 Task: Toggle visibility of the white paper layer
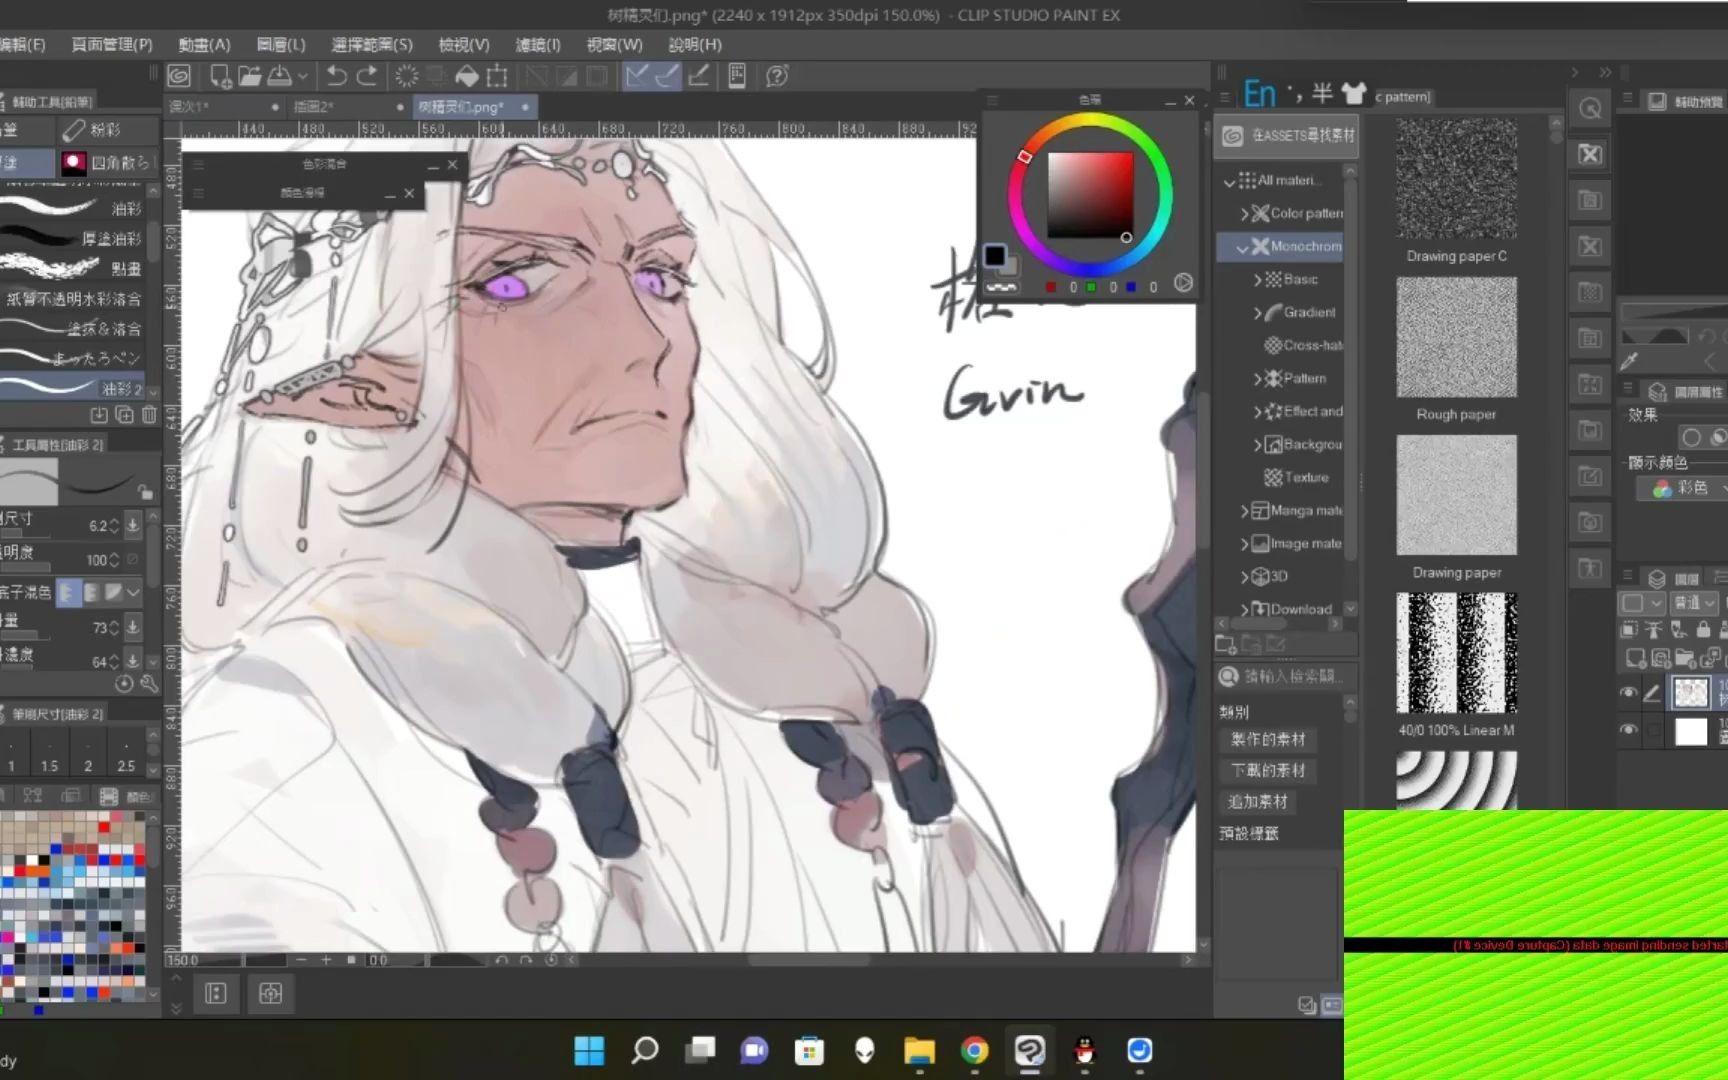pos(1628,730)
